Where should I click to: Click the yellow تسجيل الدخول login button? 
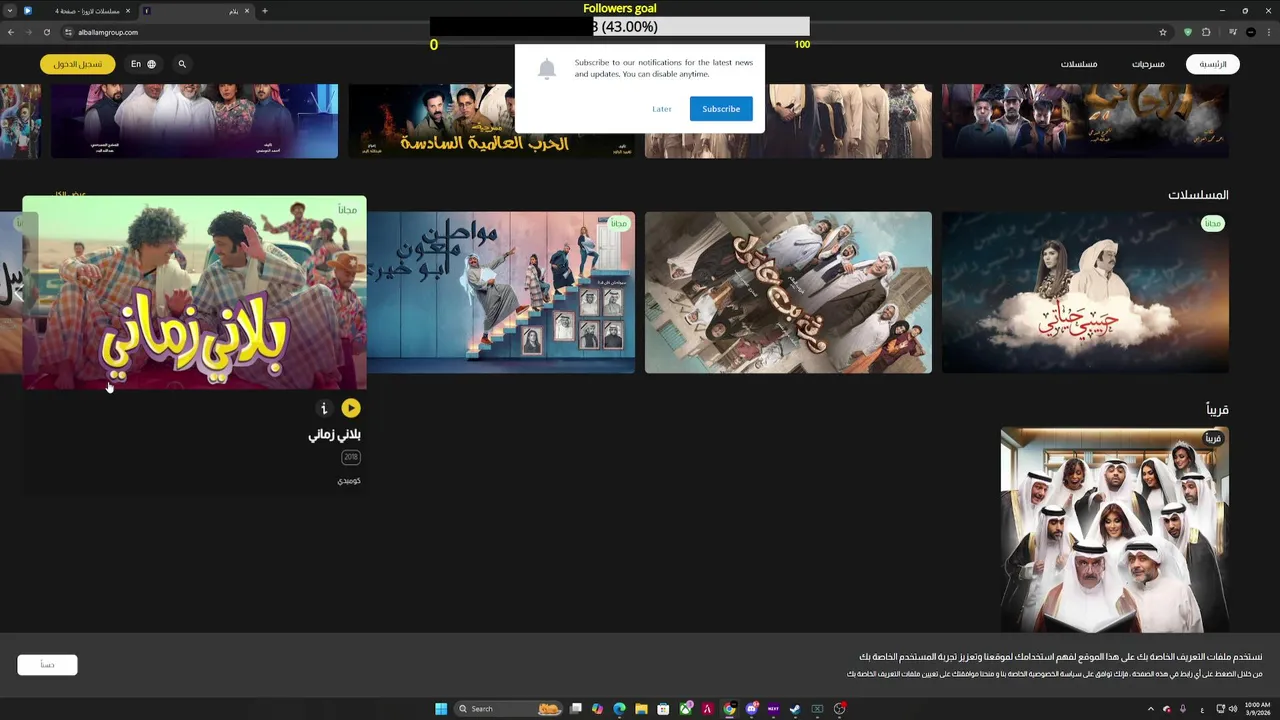(x=78, y=64)
